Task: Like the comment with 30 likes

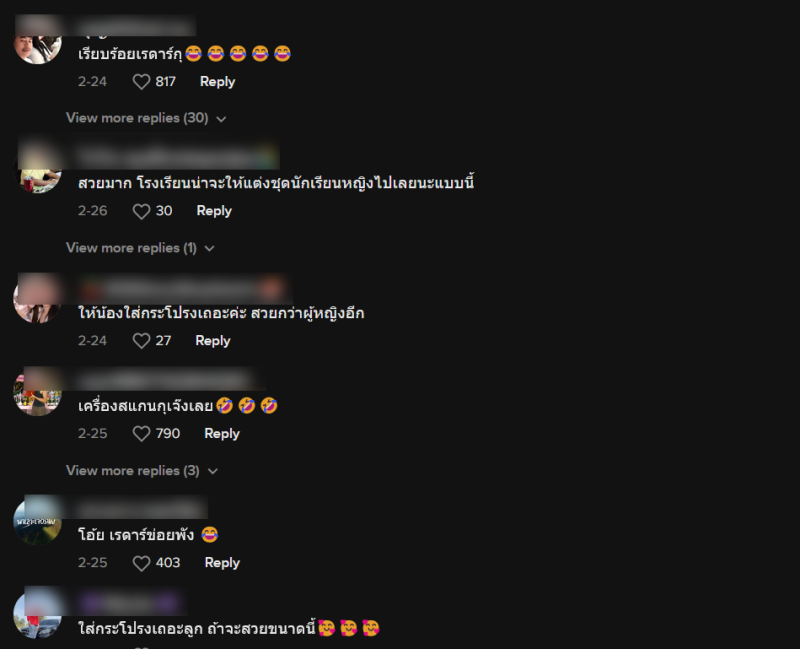Action: point(141,211)
